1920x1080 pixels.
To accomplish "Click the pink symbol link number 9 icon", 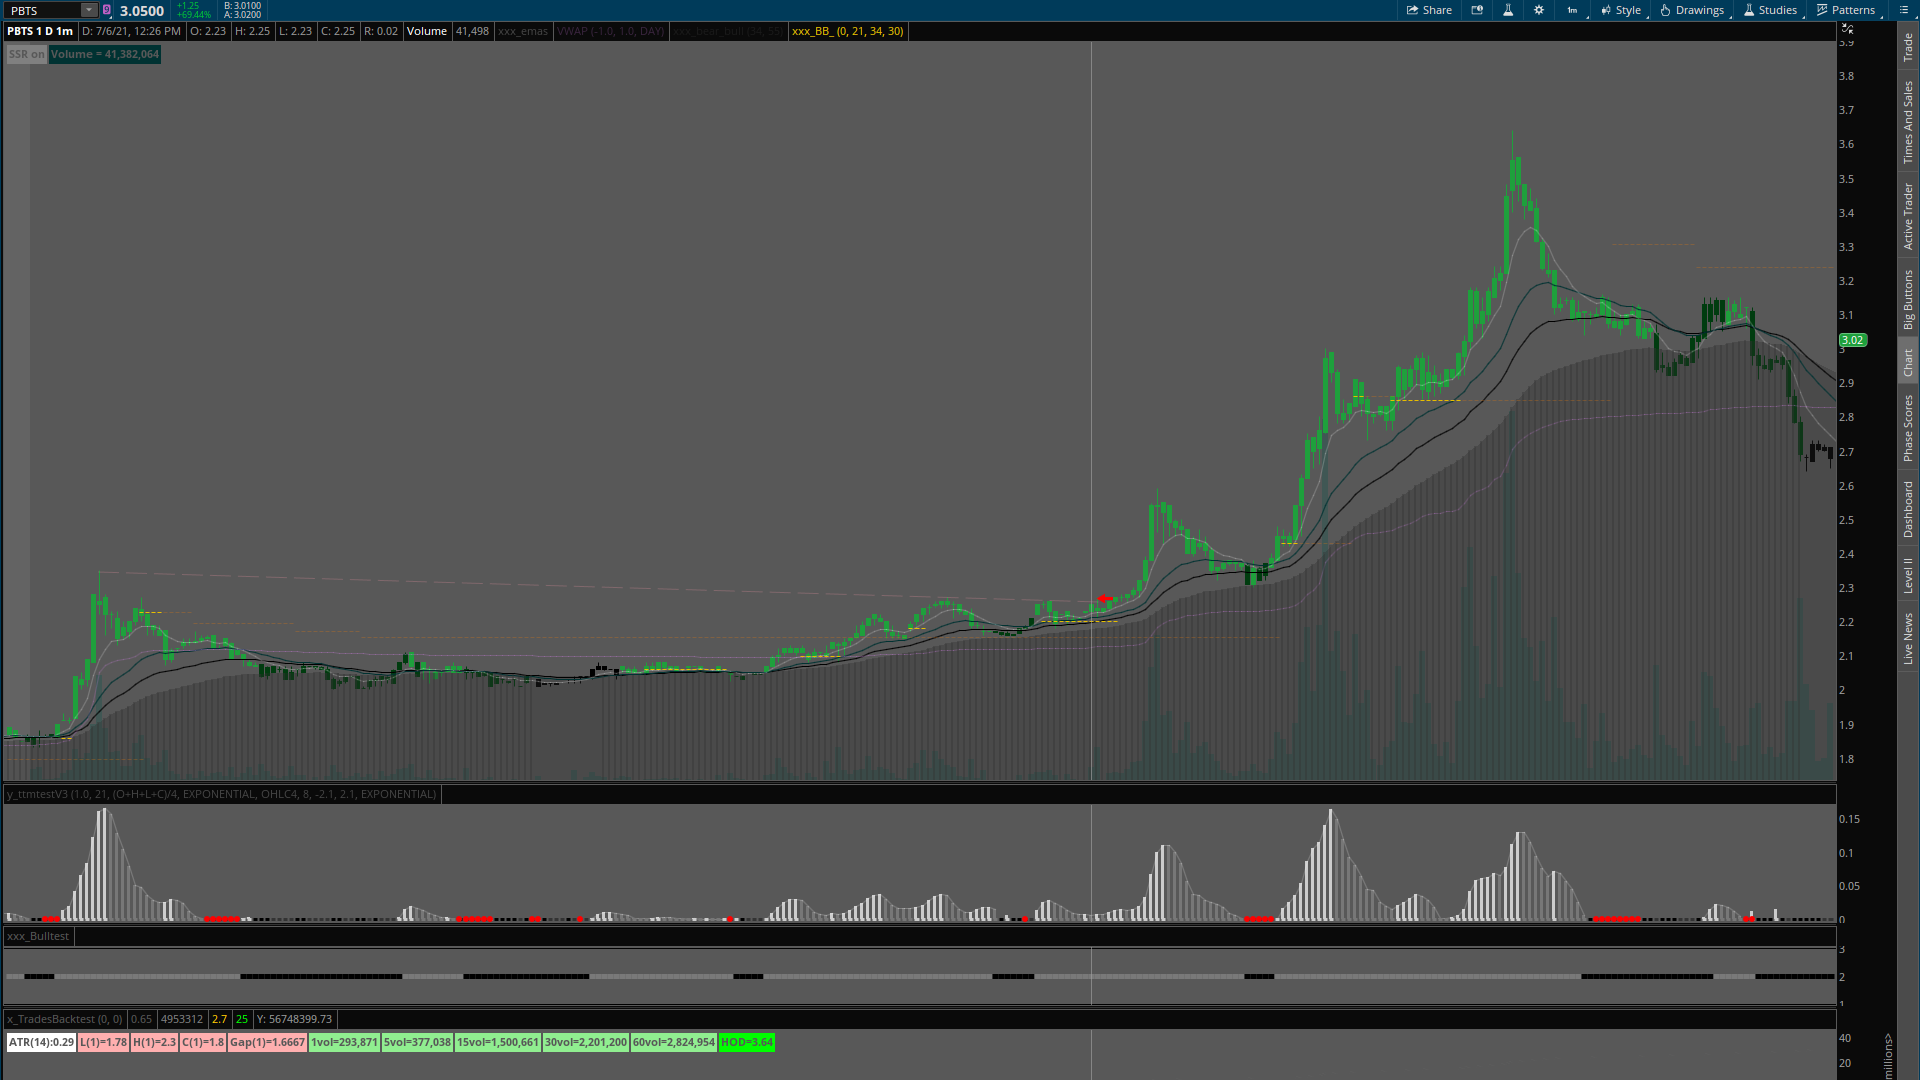I will [107, 10].
